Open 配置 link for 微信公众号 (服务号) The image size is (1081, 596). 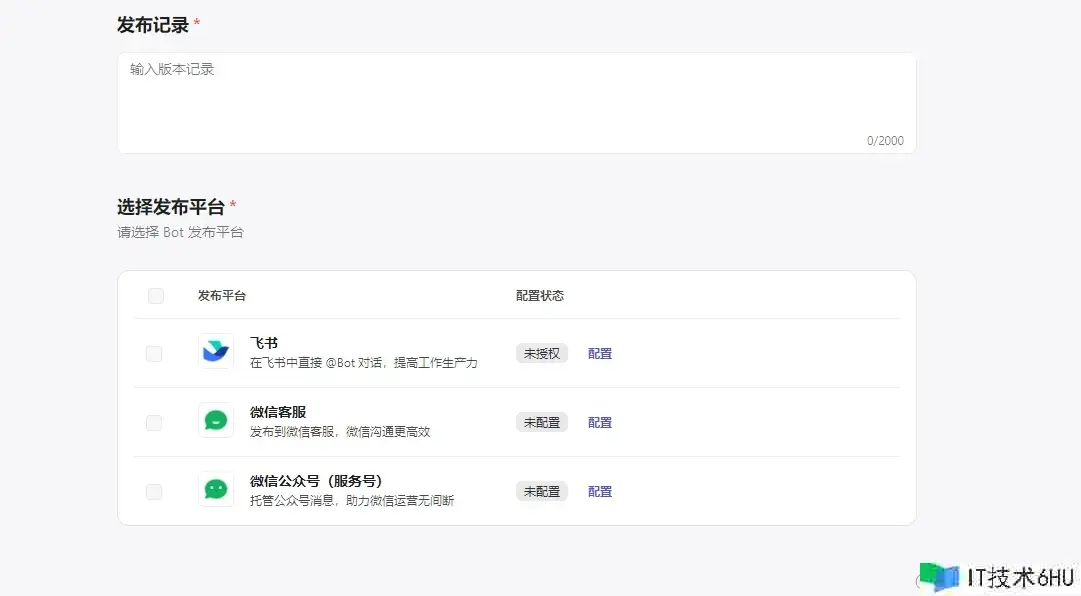(600, 492)
